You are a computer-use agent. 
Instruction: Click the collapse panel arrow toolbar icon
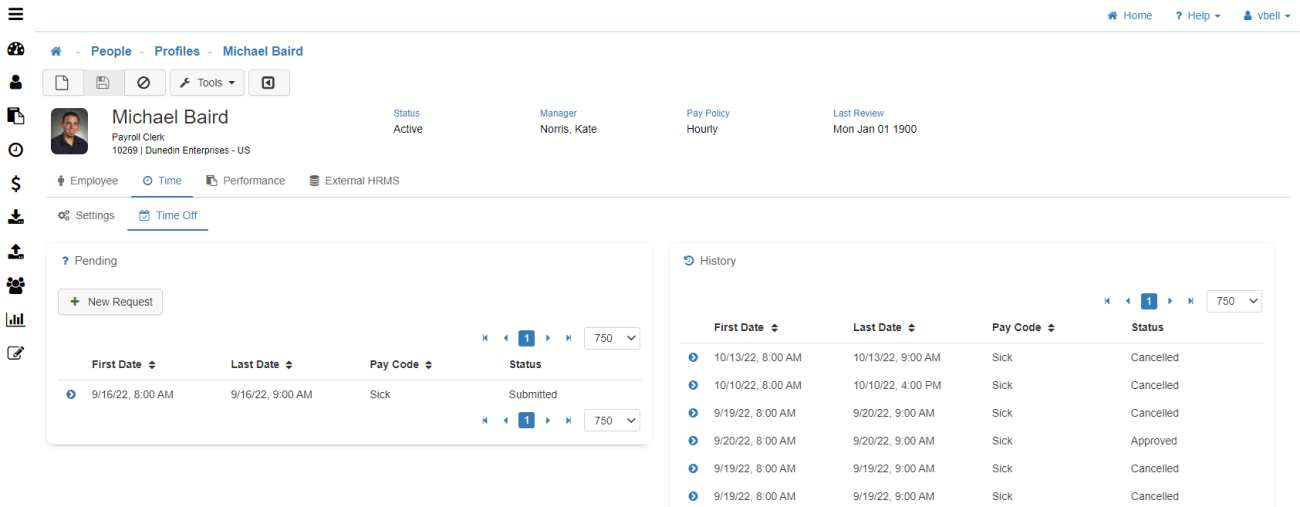click(268, 83)
